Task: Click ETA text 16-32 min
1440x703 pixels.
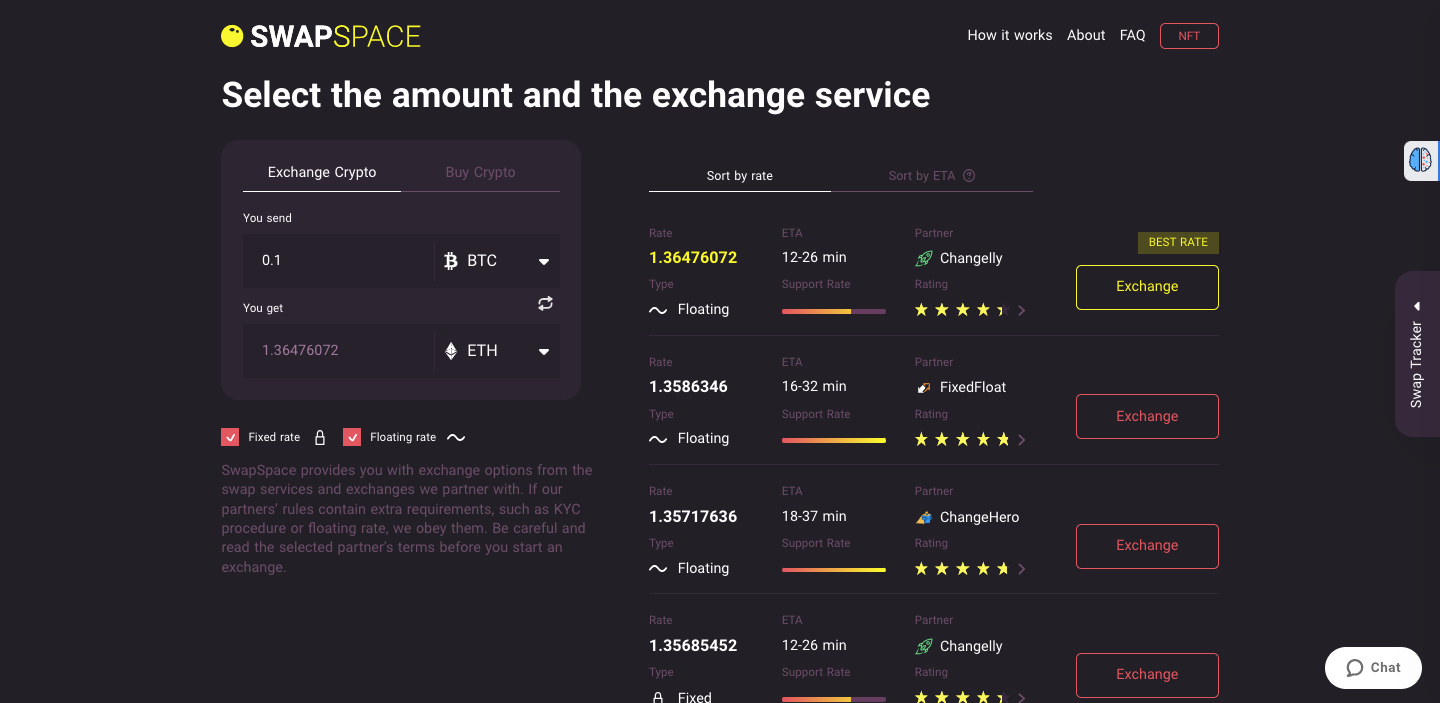Action: (814, 386)
